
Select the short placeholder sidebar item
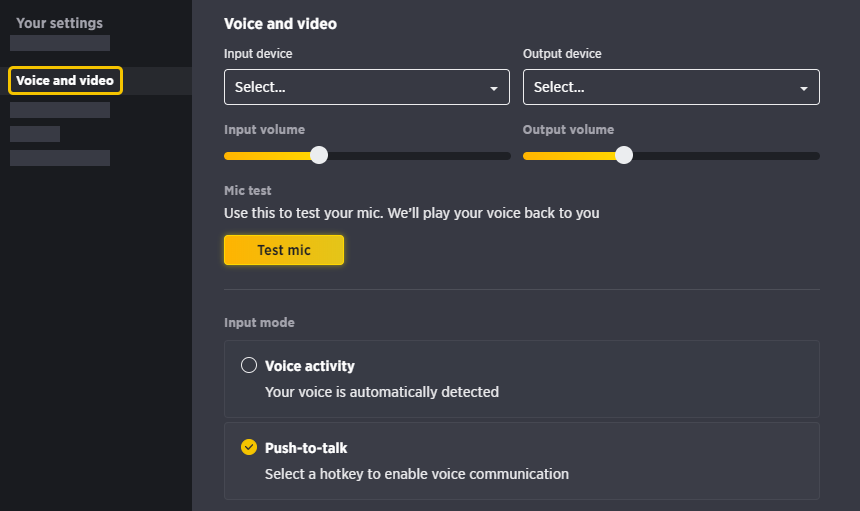point(35,134)
